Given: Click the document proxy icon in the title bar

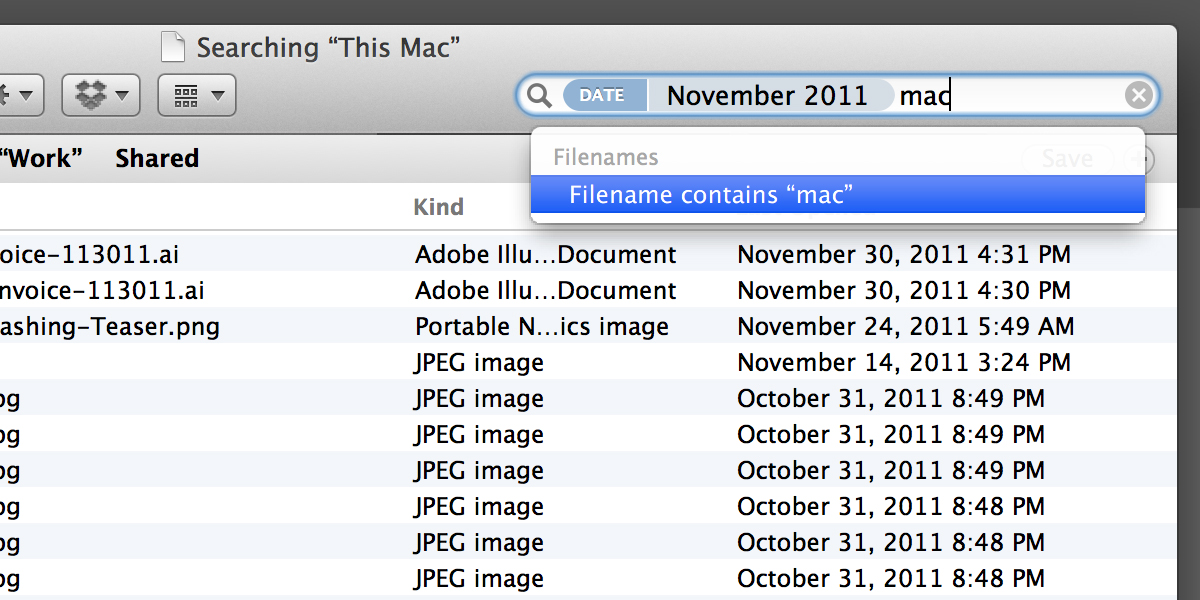Looking at the screenshot, I should click(x=174, y=47).
